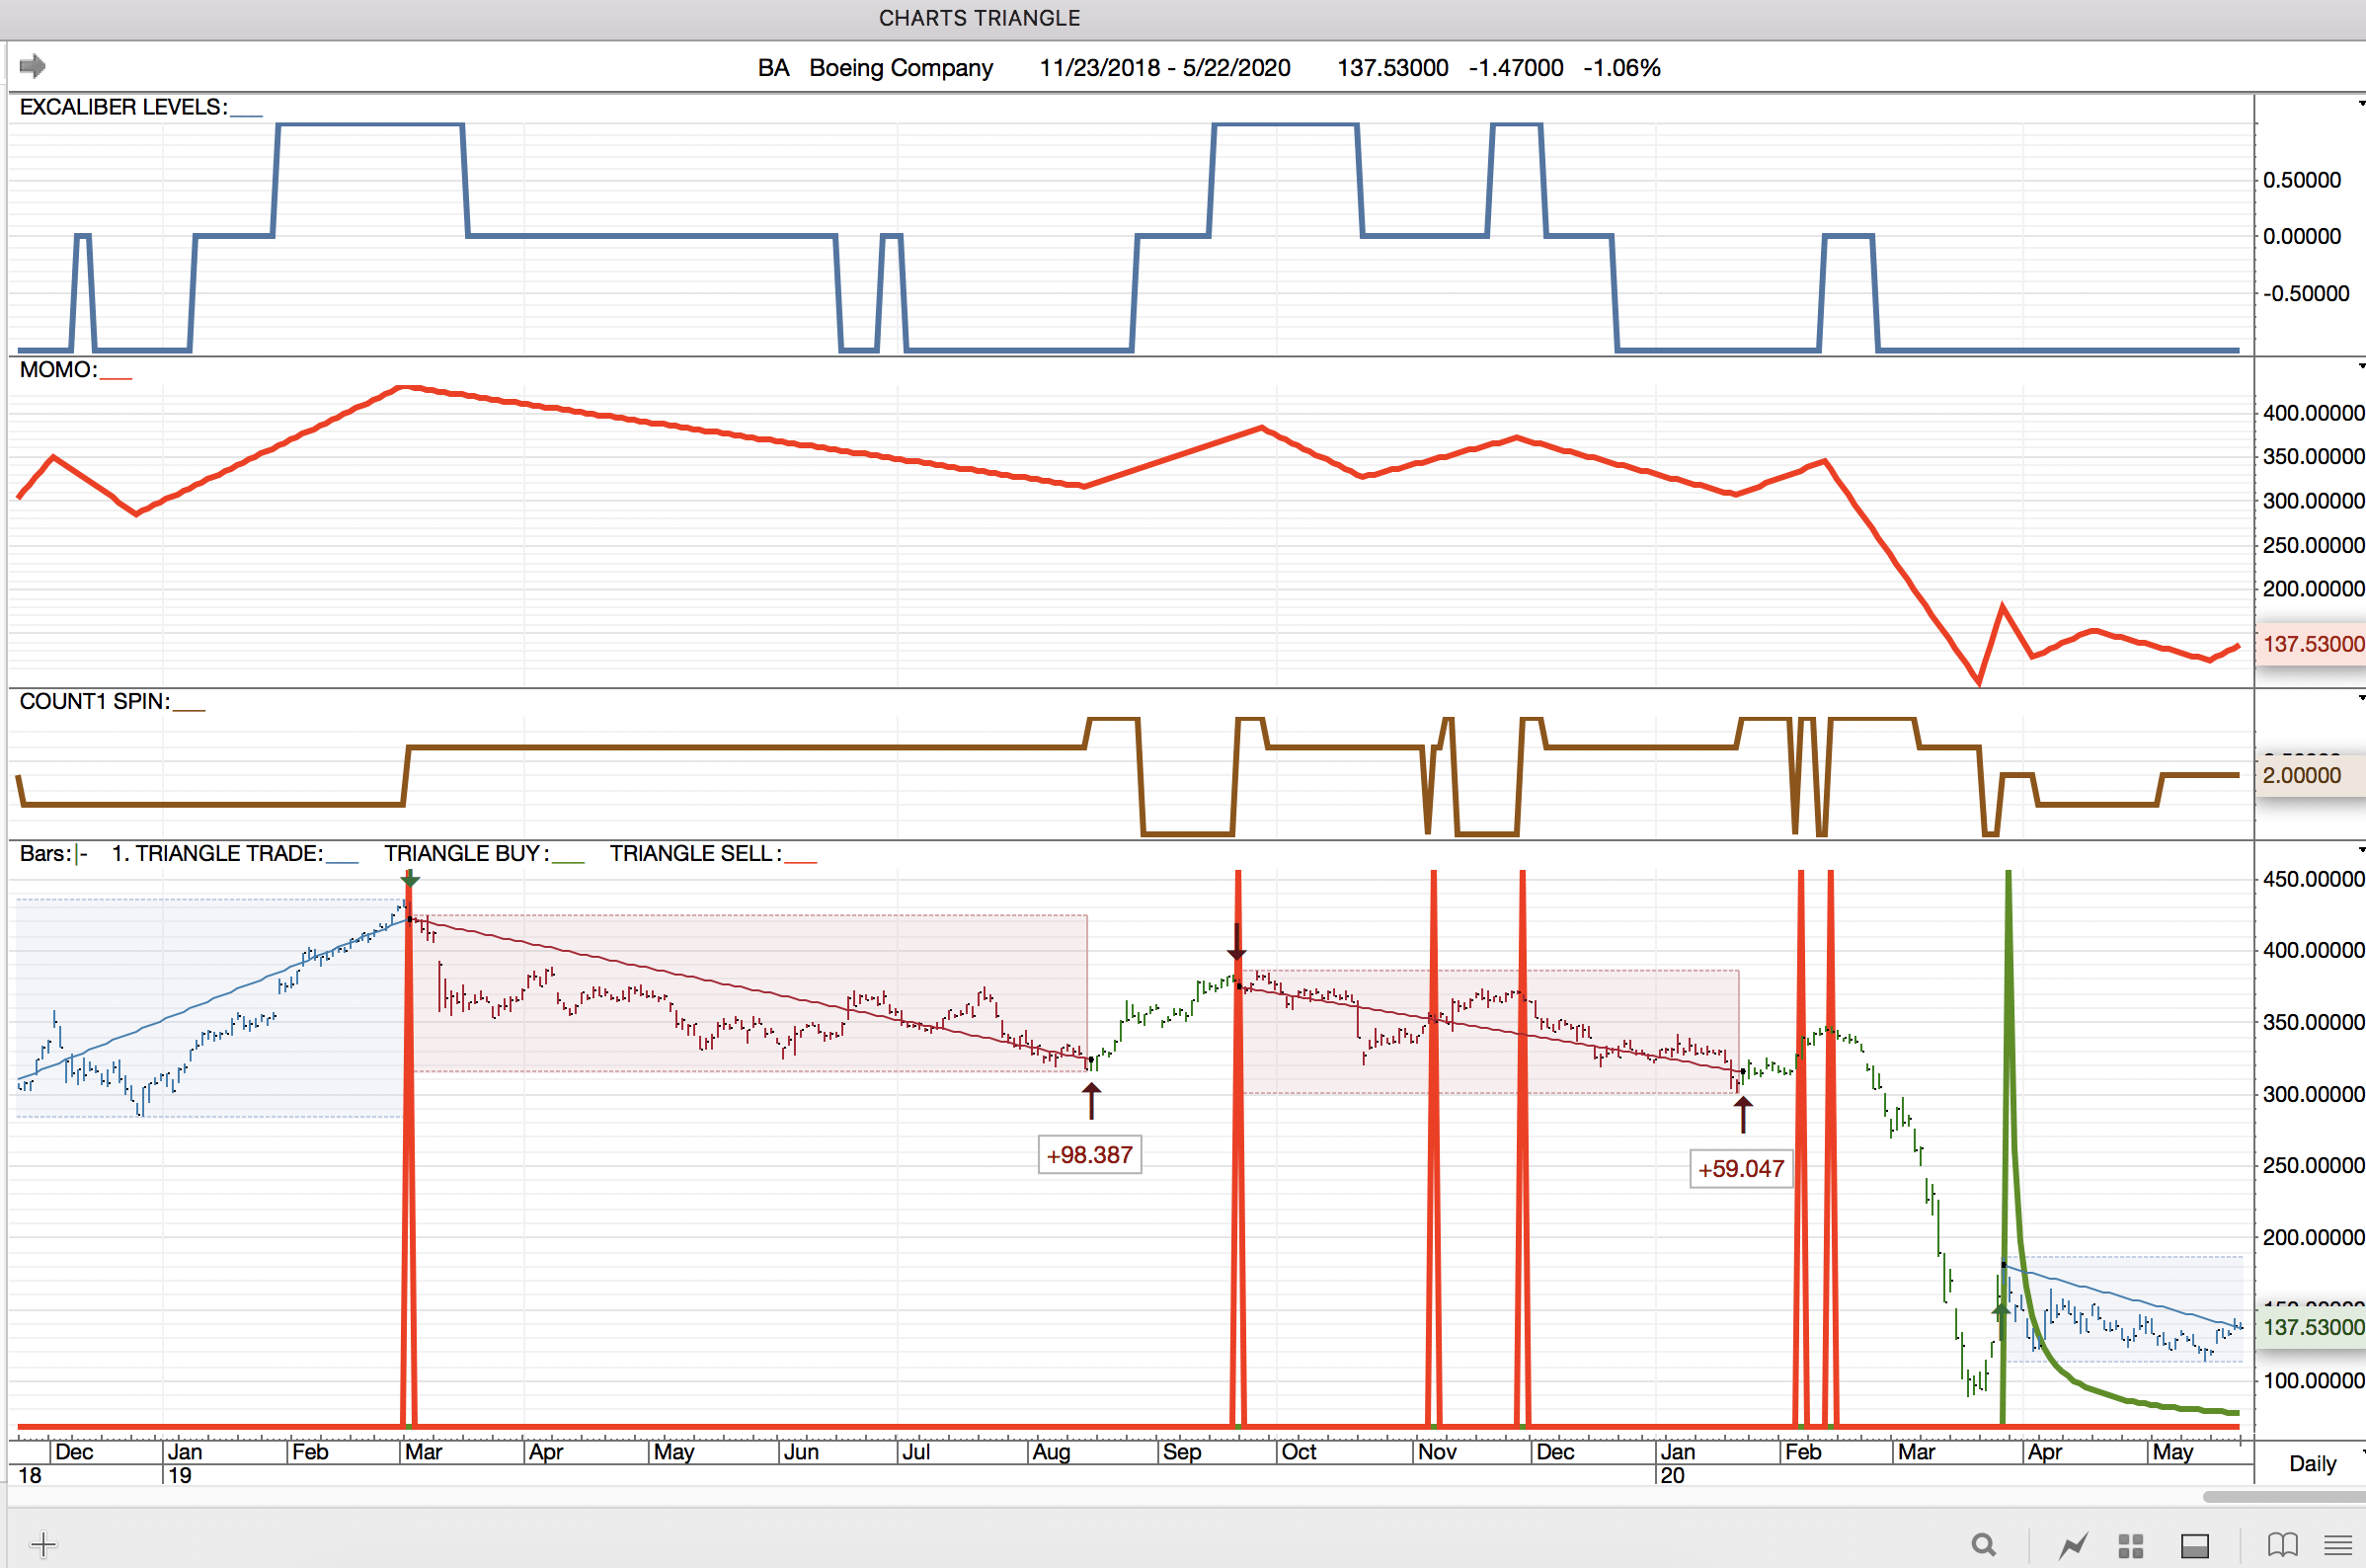Image resolution: width=2366 pixels, height=1568 pixels.
Task: Click the MOMO indicator label
Action: (x=58, y=369)
